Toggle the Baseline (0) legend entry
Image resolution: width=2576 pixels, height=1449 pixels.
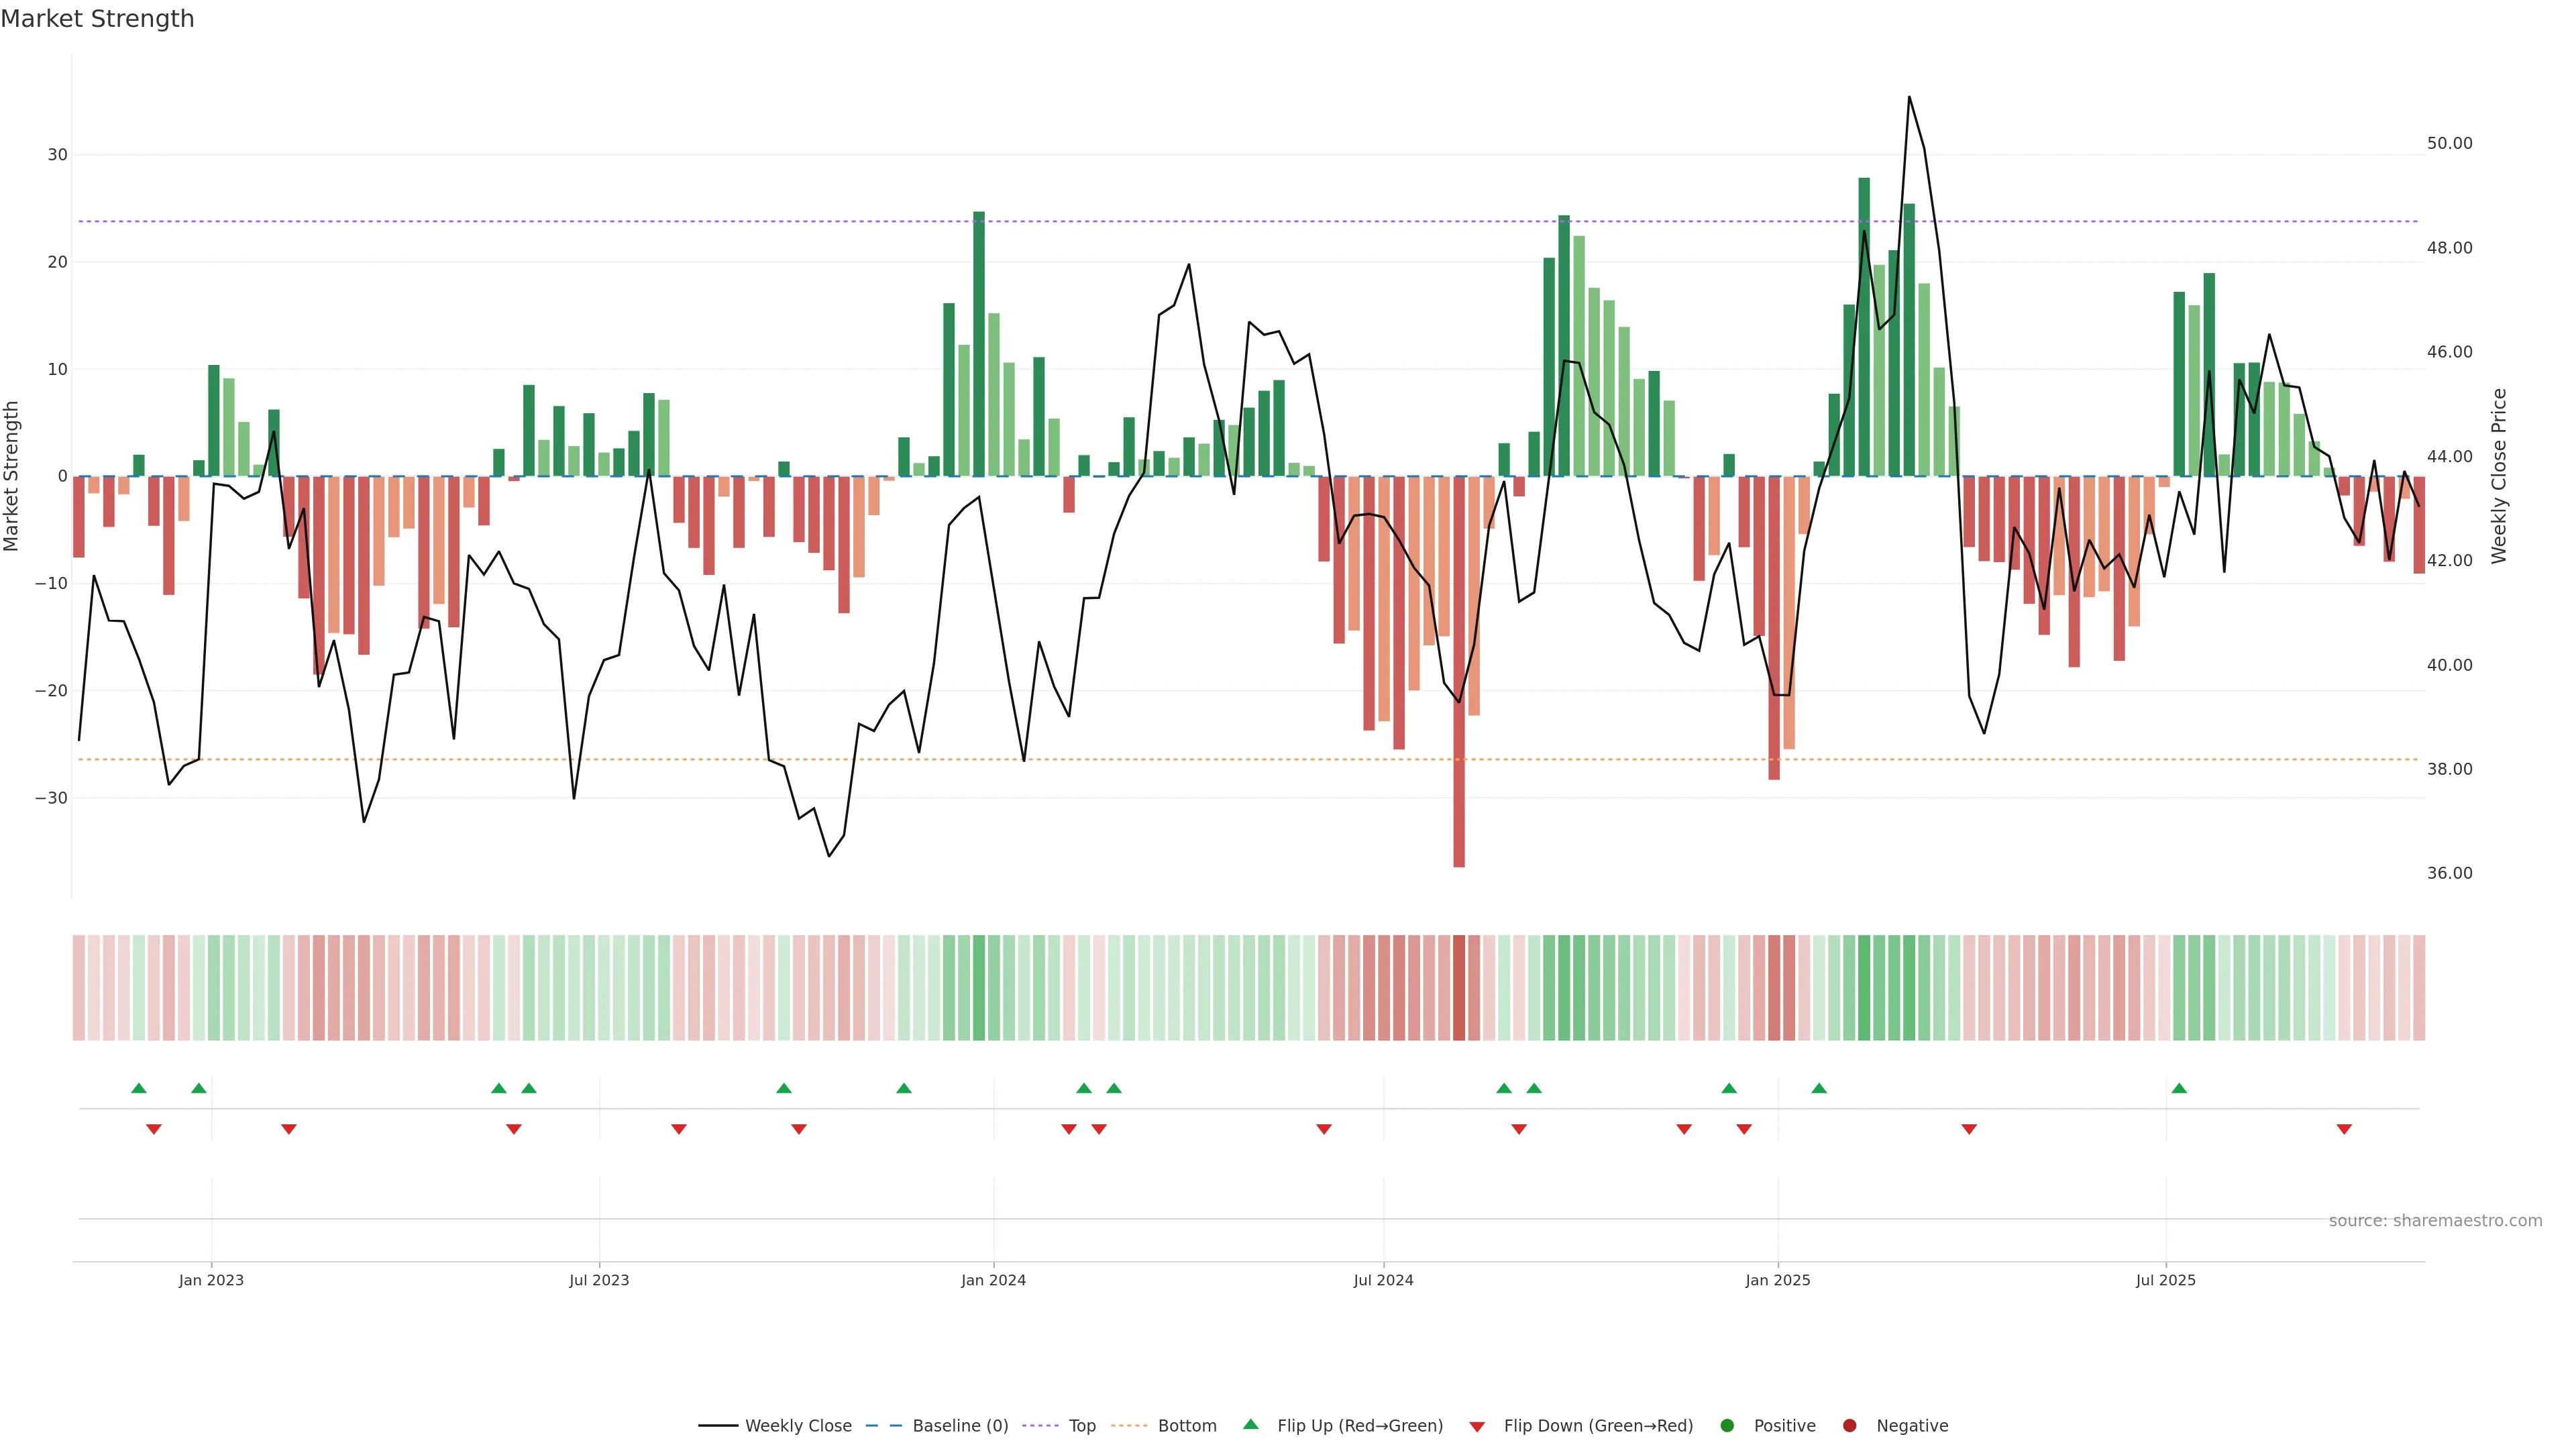[959, 1426]
